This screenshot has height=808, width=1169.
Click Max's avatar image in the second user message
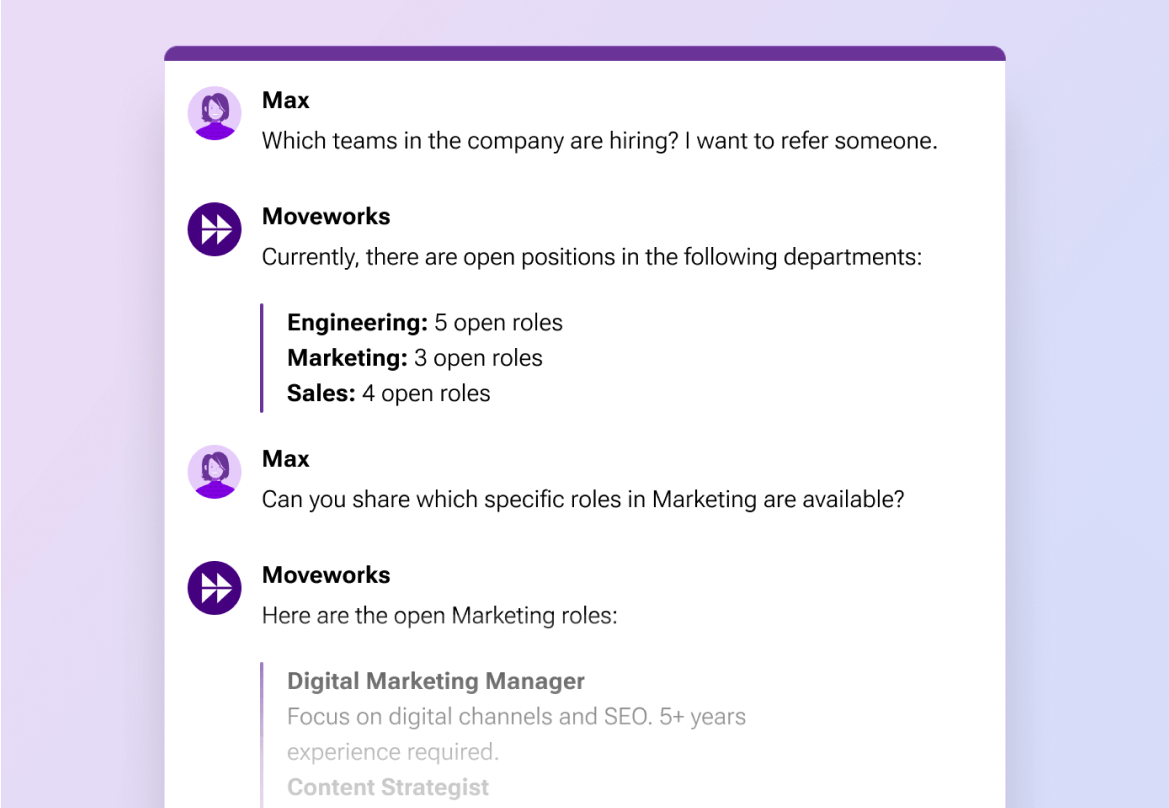(x=214, y=472)
